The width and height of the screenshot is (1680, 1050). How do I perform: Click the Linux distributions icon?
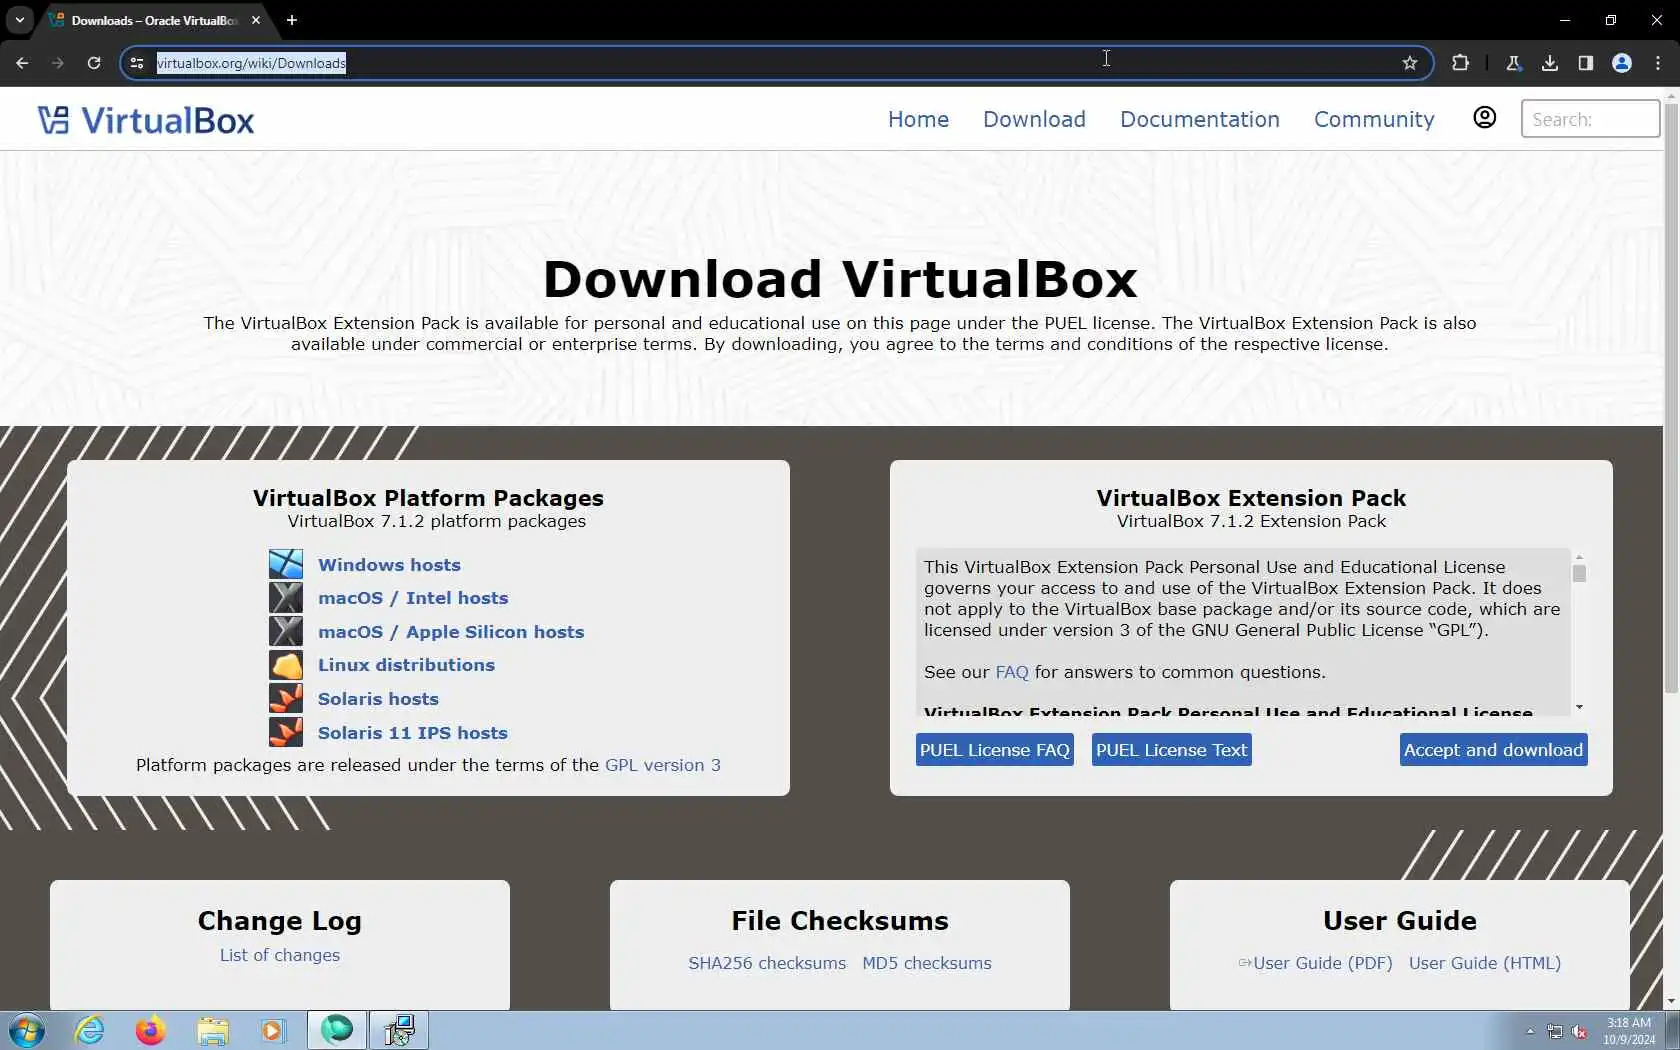pyautogui.click(x=286, y=665)
